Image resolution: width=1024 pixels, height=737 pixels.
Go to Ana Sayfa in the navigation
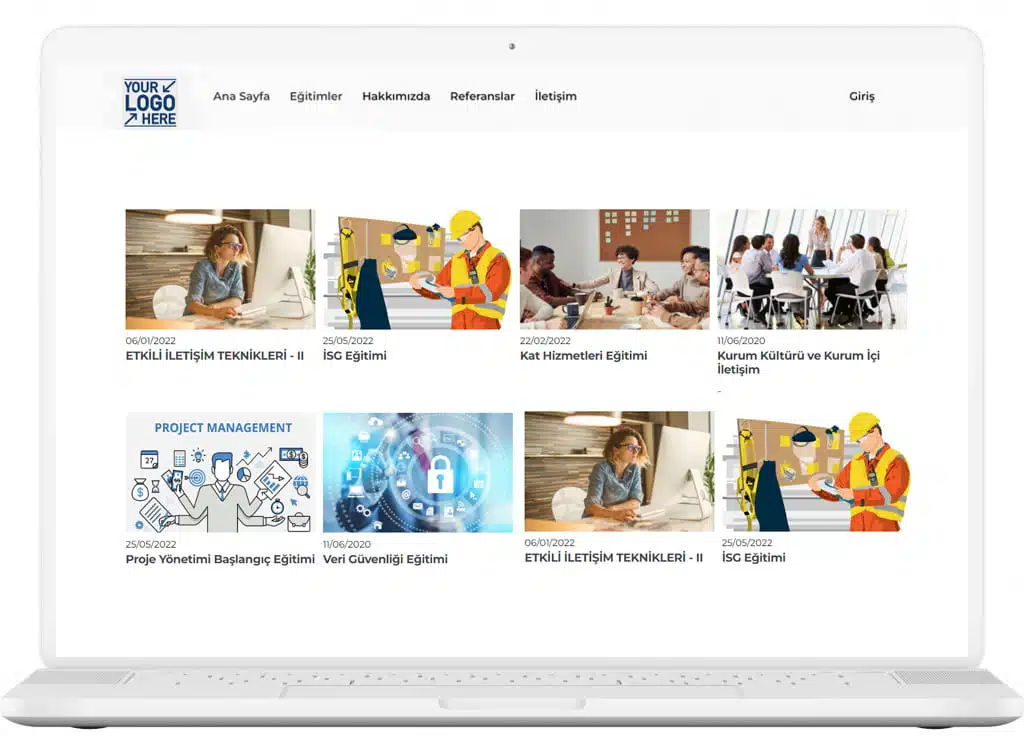(x=241, y=96)
